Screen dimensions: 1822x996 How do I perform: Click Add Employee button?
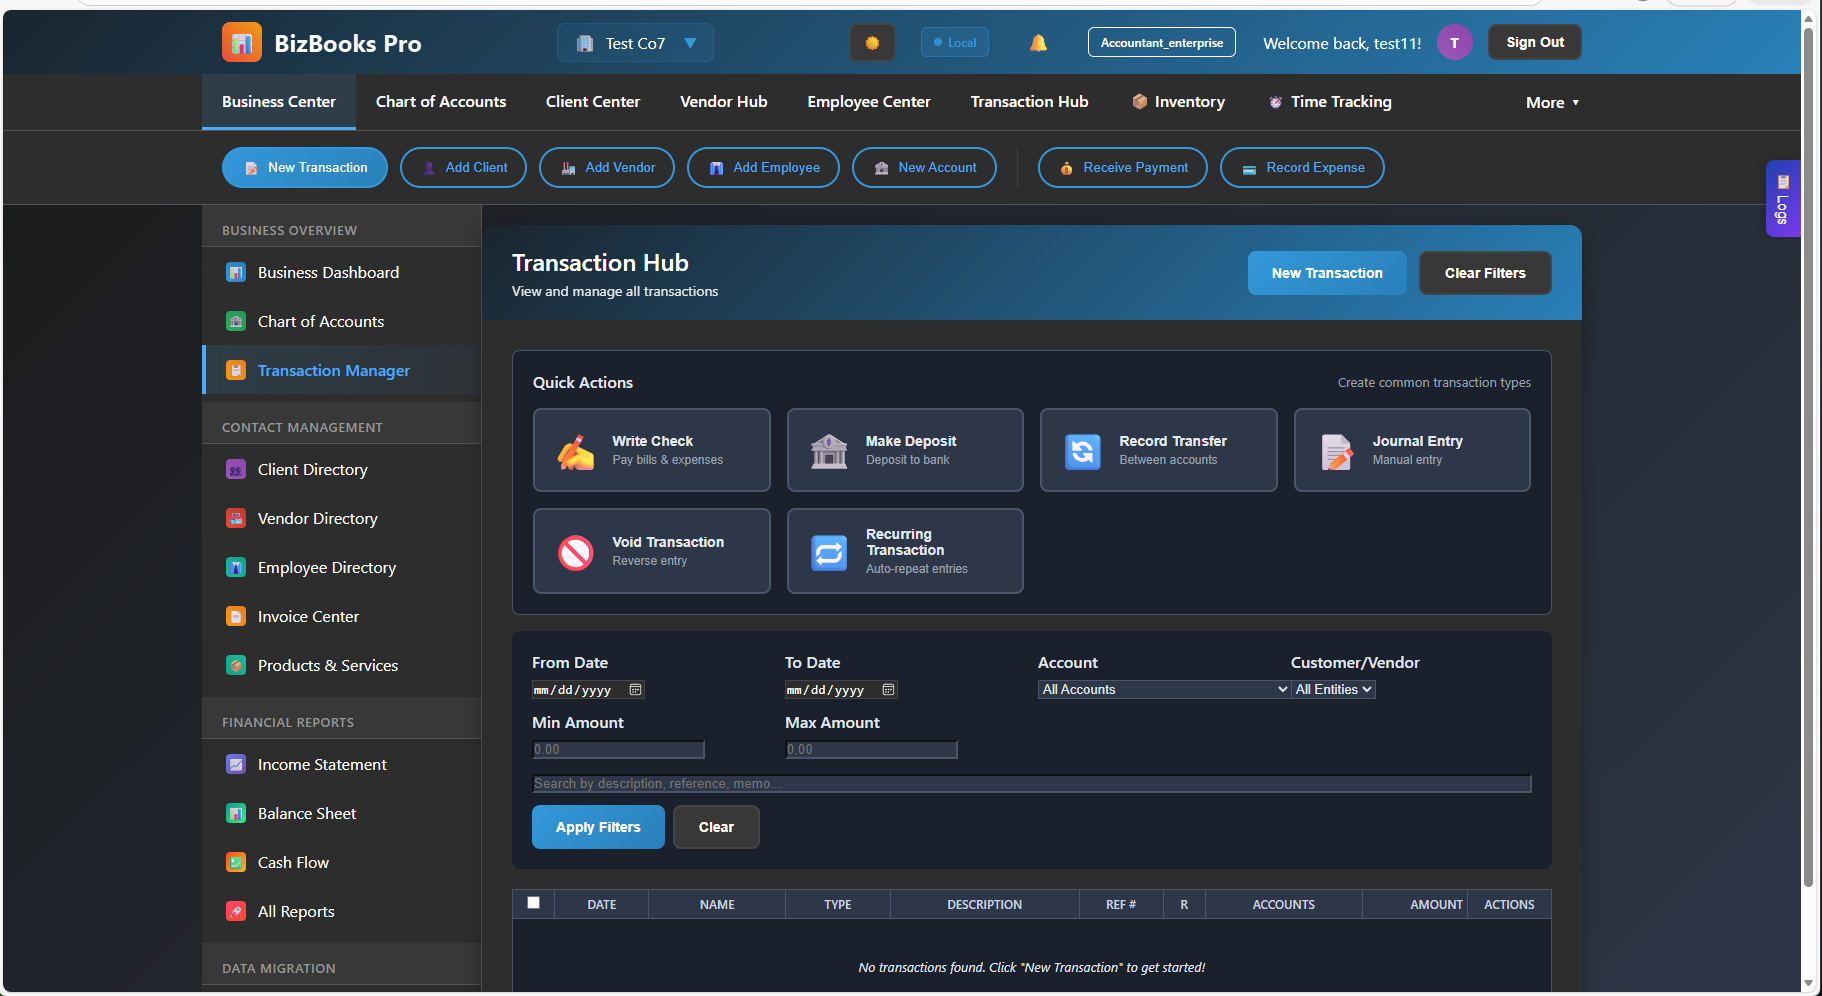[x=764, y=168]
